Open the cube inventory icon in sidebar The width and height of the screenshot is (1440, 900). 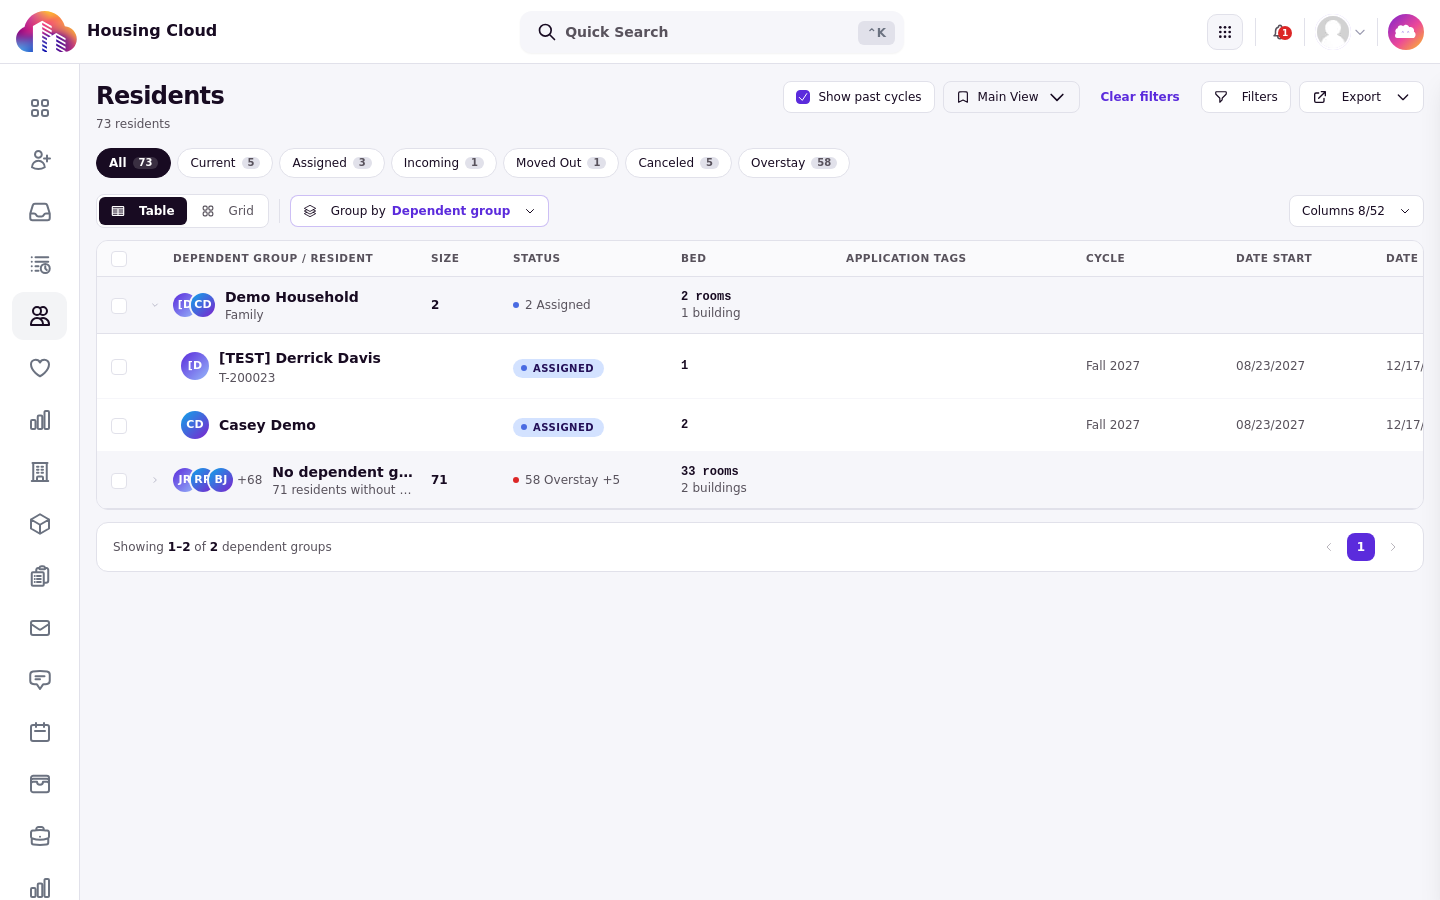click(40, 524)
